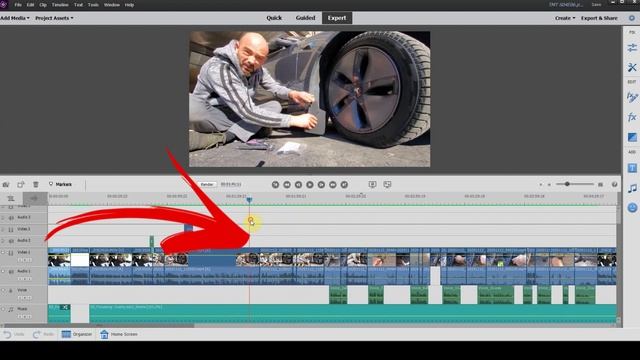Expand the Audio 2 track header
Image resolution: width=640 pixels, height=360 pixels.
[x=3, y=241]
